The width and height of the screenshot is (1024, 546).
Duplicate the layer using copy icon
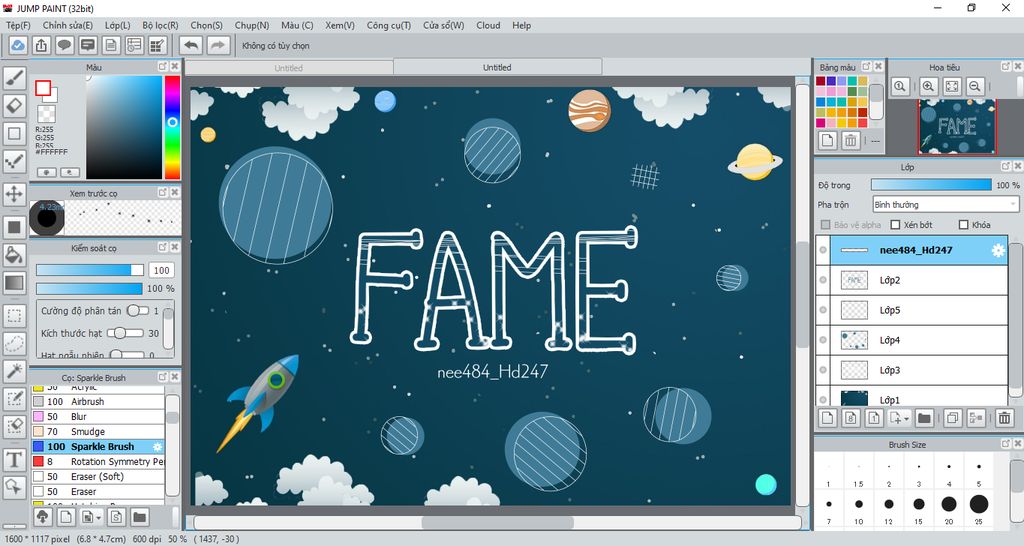952,418
